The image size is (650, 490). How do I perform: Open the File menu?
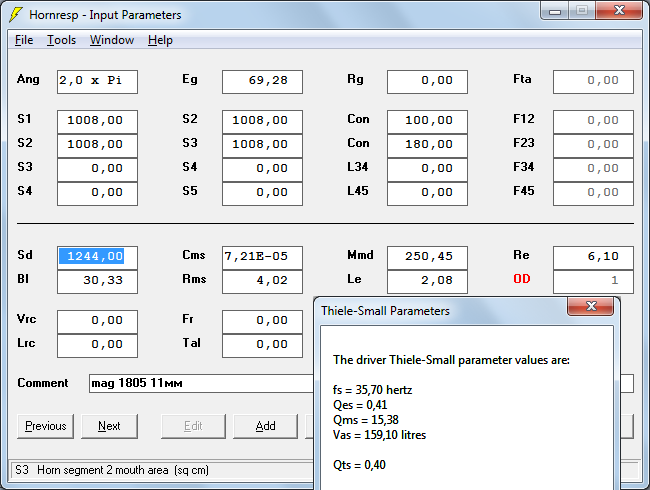click(24, 40)
